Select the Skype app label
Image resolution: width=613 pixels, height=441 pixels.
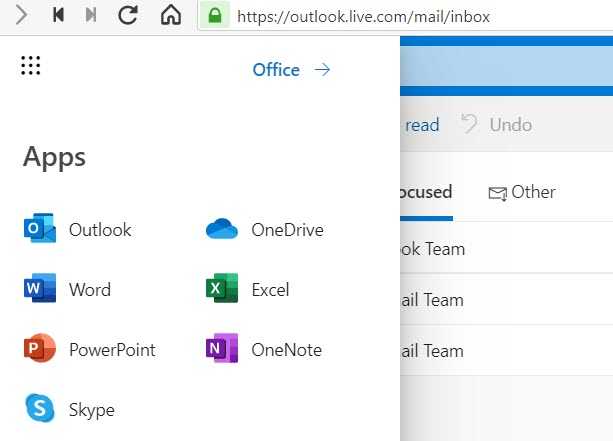click(92, 410)
